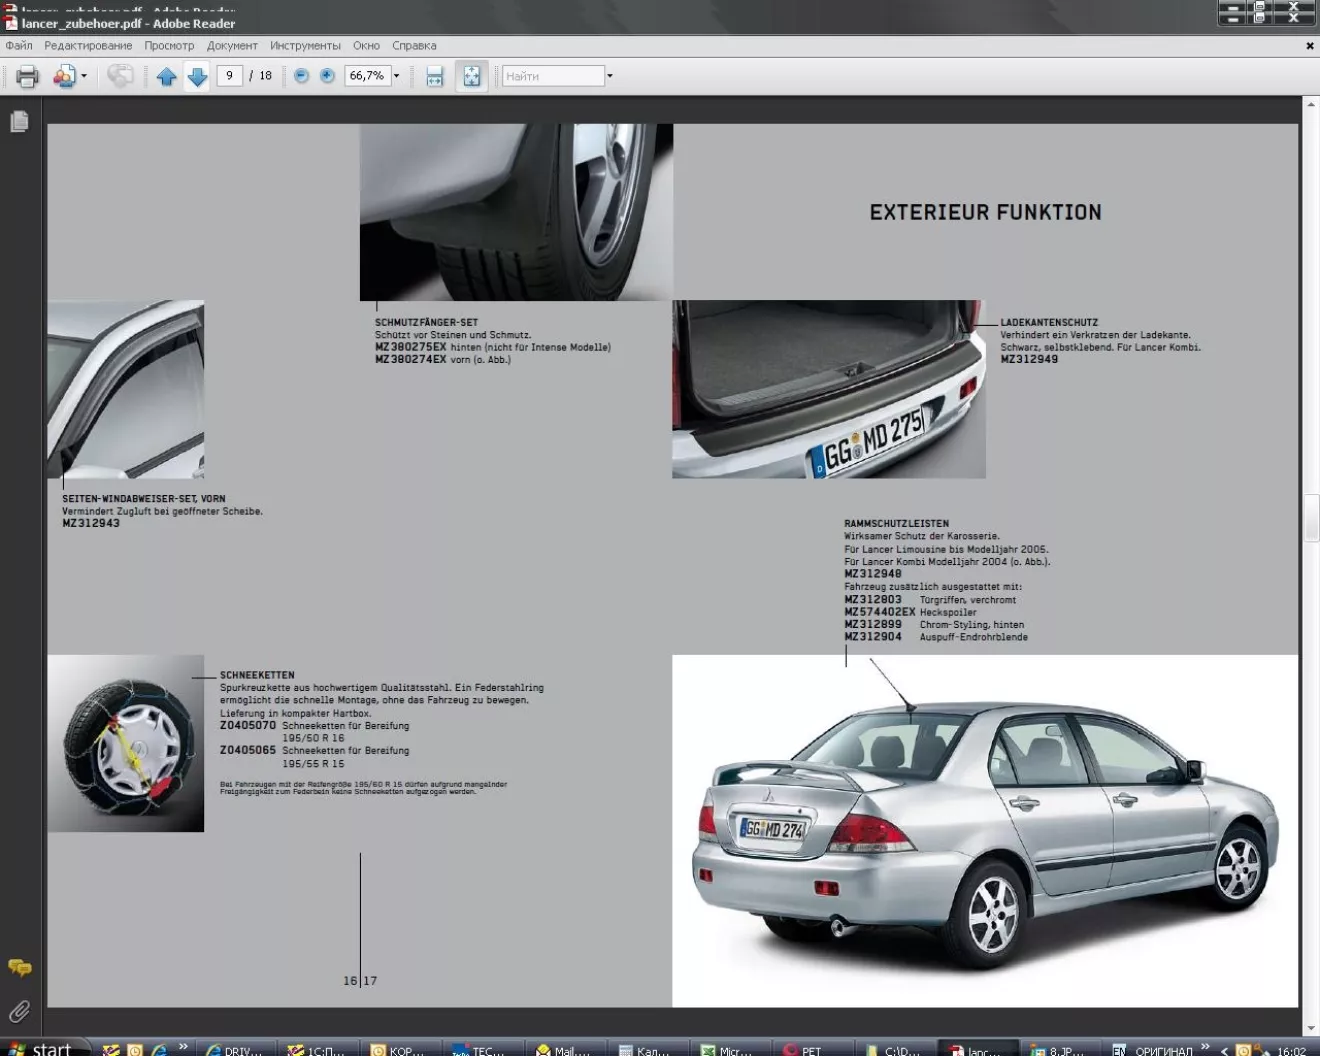The image size is (1320, 1056).
Task: Click the zoom out minus button
Action: pyautogui.click(x=301, y=76)
